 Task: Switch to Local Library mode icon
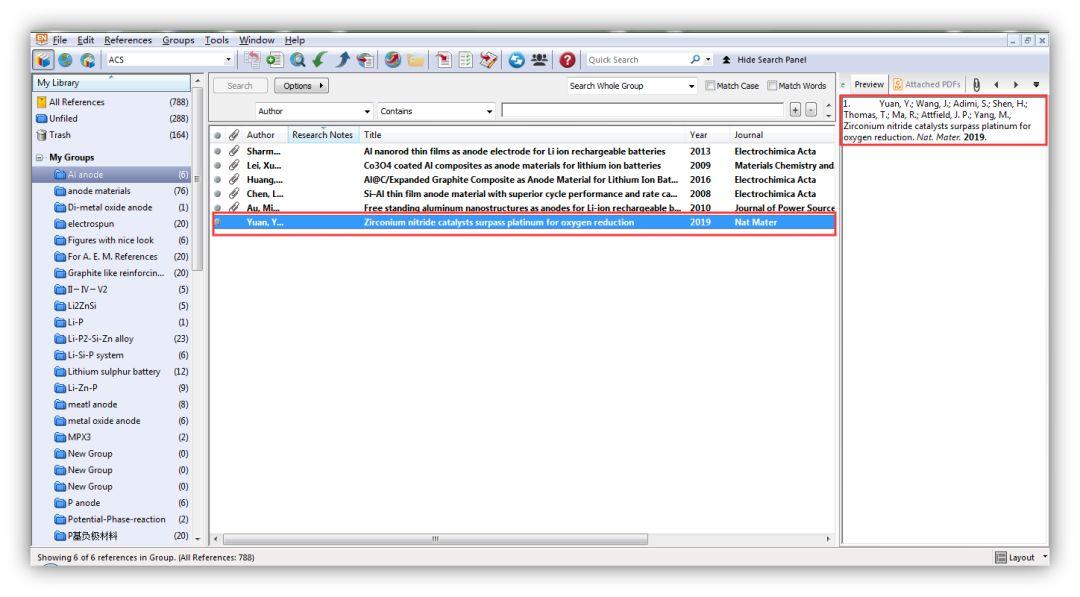(43, 60)
